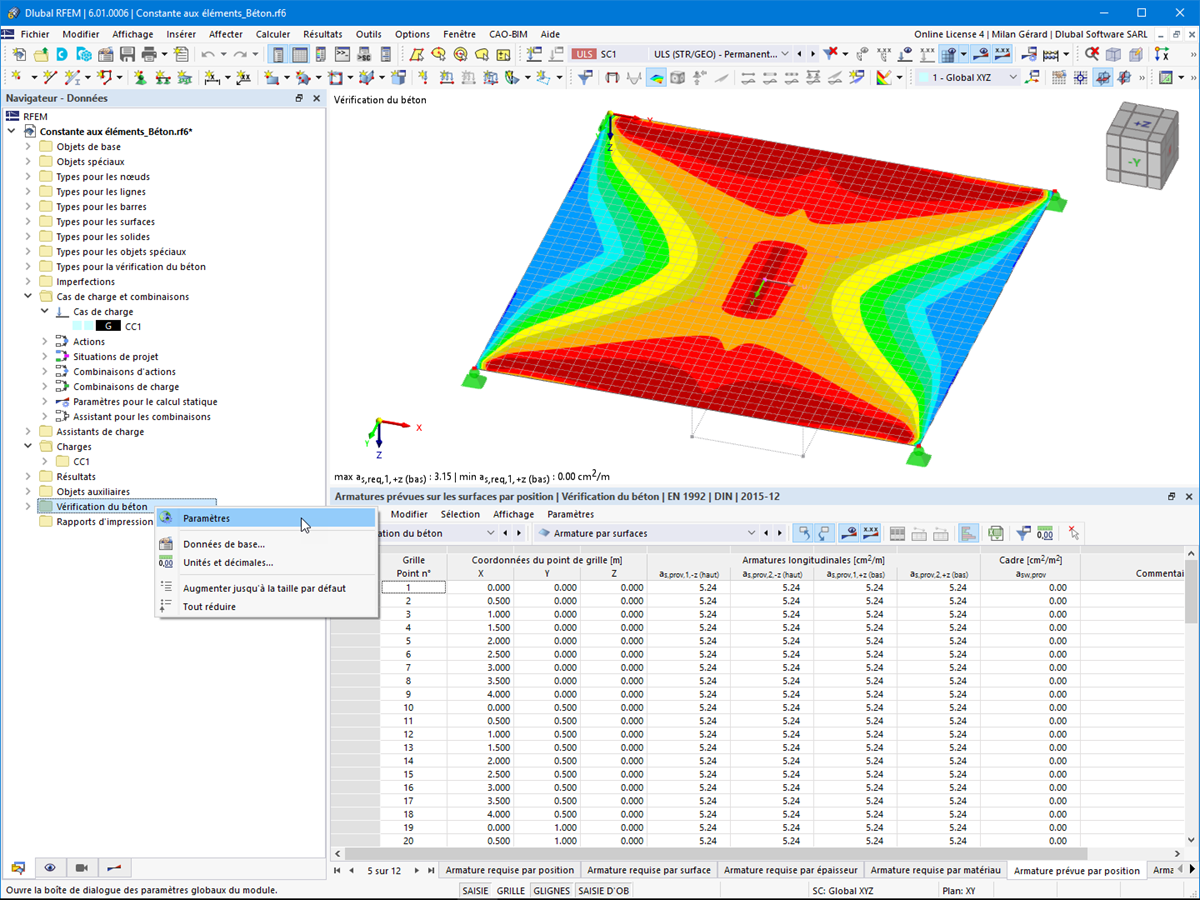Choose Augmenter jusqu'à la taille par défaut
The image size is (1200, 900).
[266, 588]
